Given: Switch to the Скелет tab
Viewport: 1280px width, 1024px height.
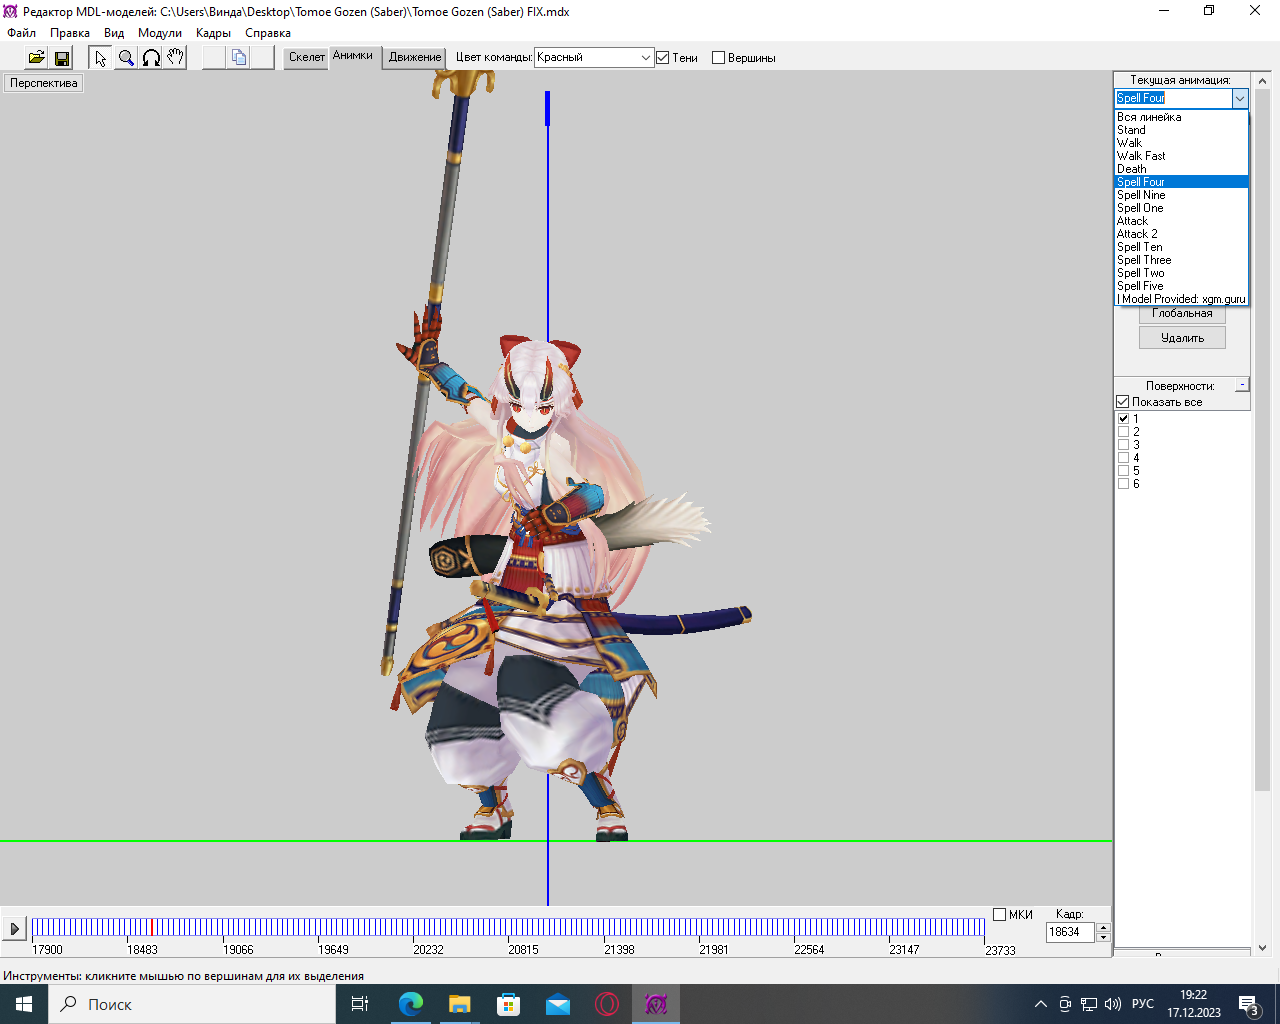Looking at the screenshot, I should tap(306, 57).
